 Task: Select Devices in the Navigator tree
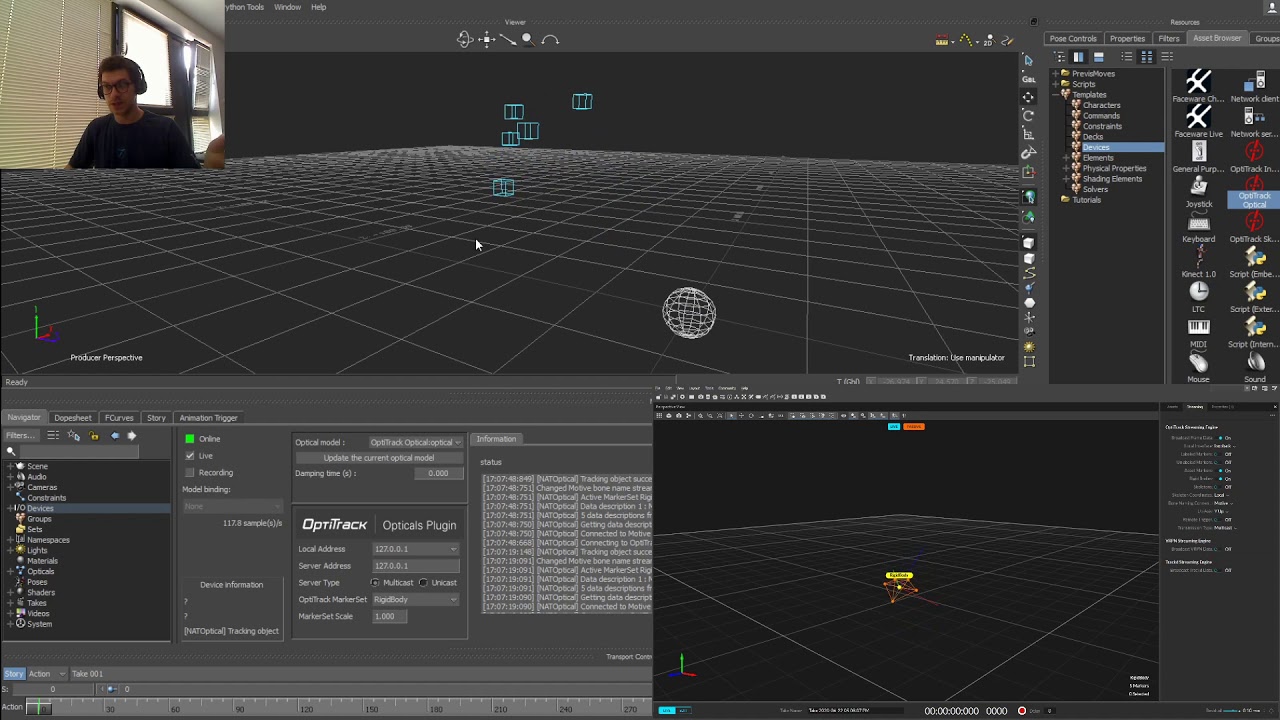pos(40,508)
